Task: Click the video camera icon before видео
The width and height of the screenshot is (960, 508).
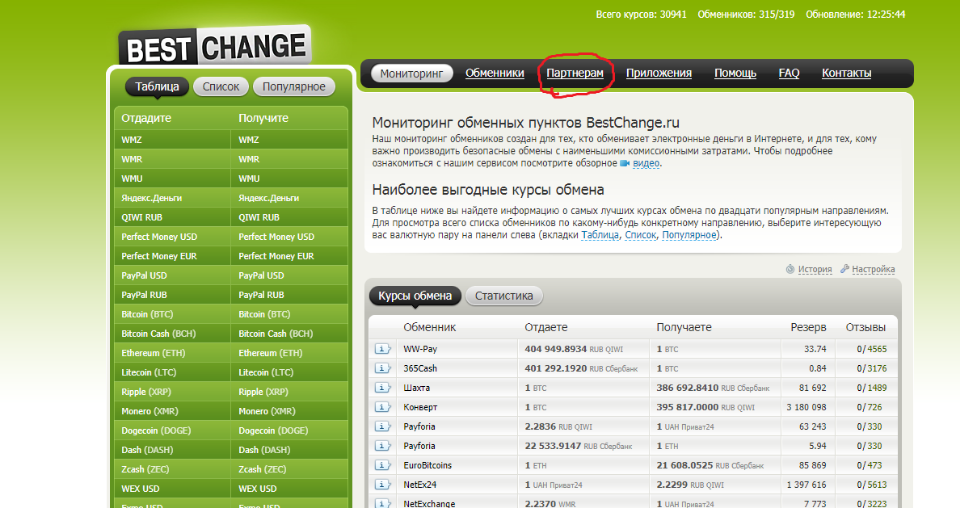Action: (624, 163)
